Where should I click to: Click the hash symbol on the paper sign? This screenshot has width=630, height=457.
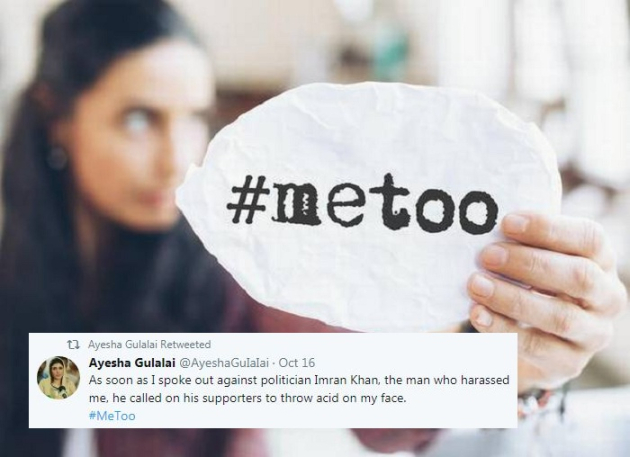pos(248,199)
